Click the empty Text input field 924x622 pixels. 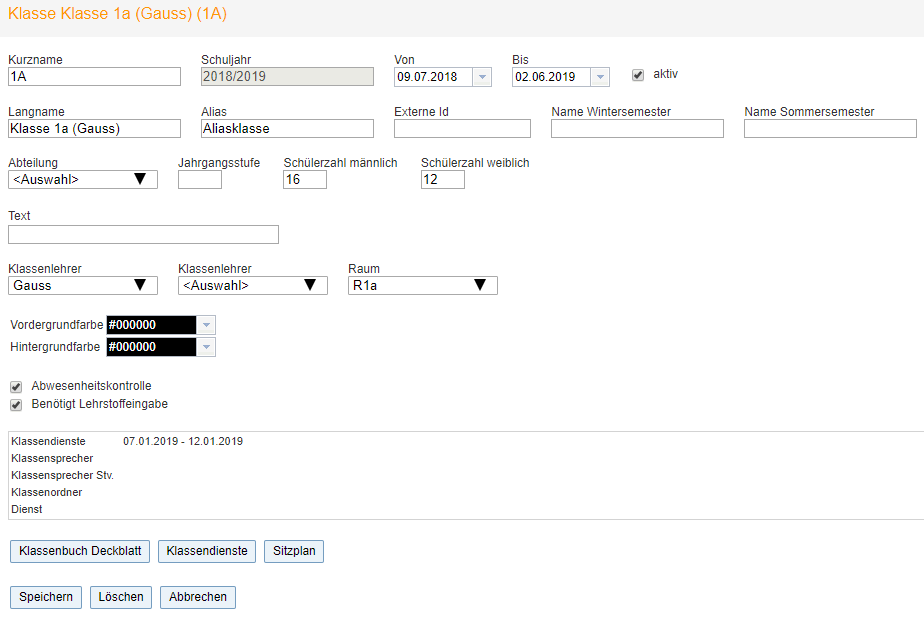[x=143, y=234]
